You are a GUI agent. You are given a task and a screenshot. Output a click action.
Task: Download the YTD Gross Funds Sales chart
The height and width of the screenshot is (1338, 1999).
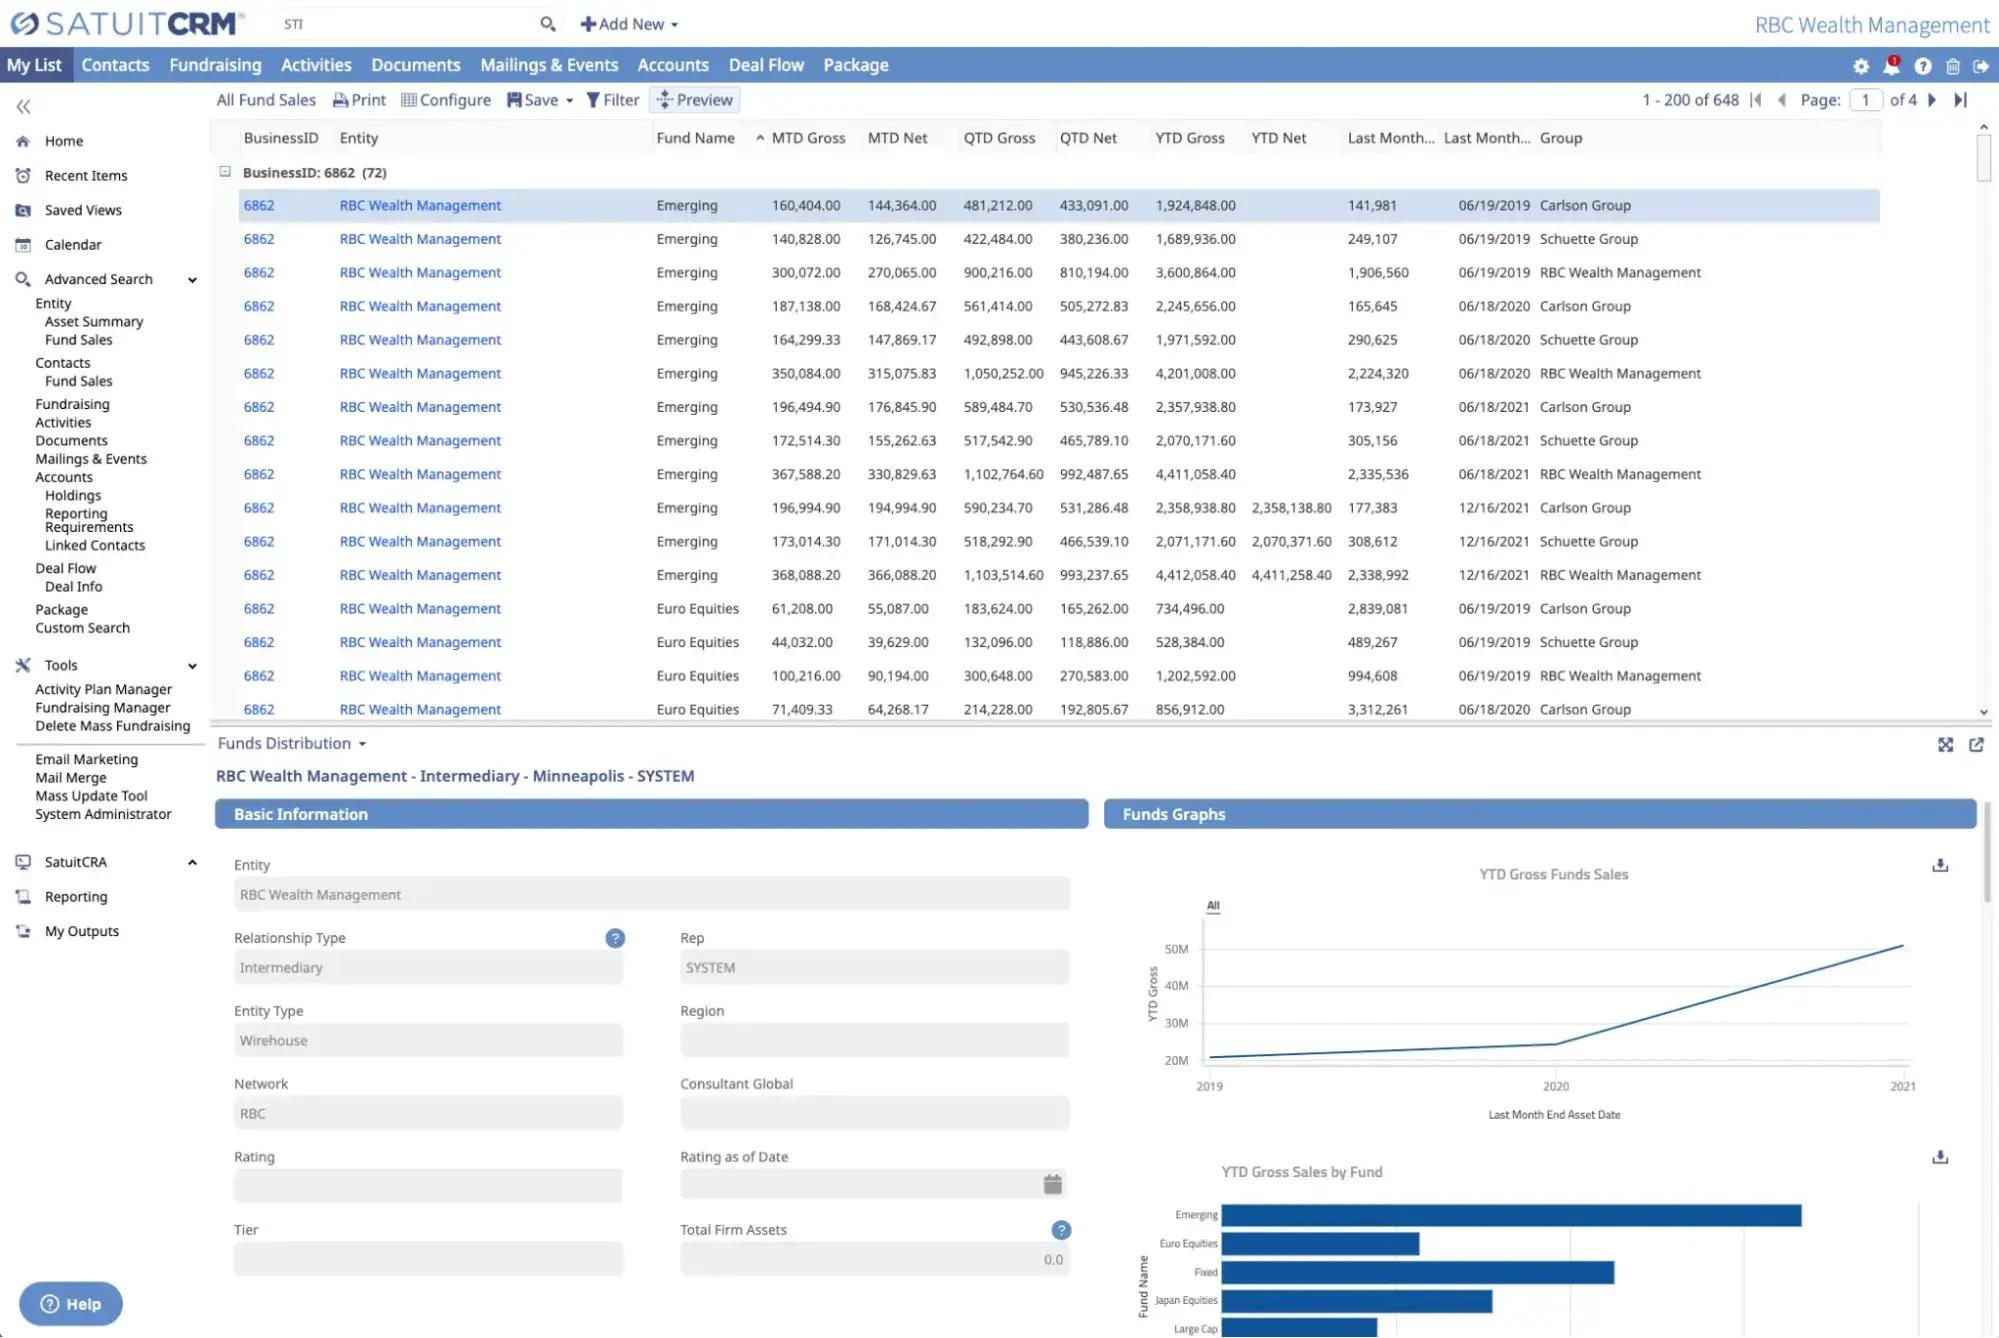(x=1941, y=865)
